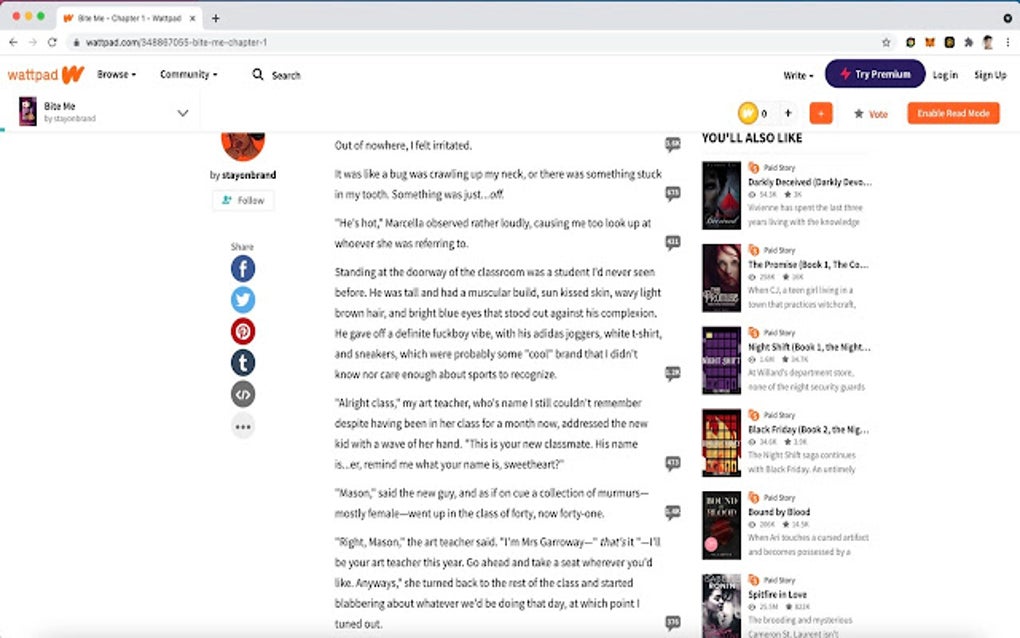The height and width of the screenshot is (638, 1020).
Task: Reload the page
Action: (x=52, y=42)
